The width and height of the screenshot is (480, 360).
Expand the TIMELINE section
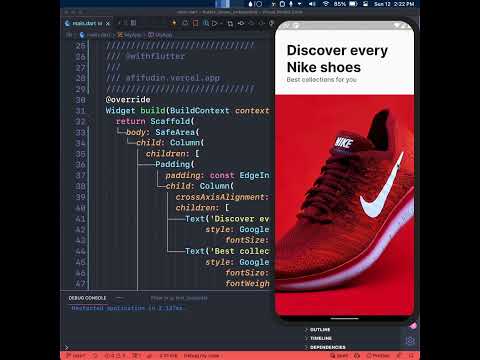(x=318, y=338)
